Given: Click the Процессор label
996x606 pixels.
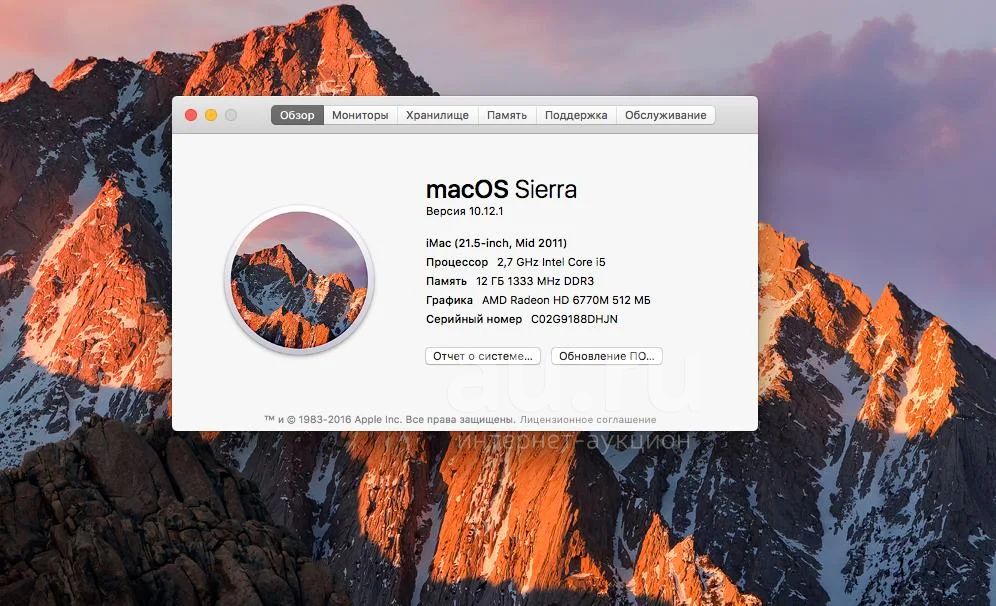Looking at the screenshot, I should coord(457,262).
